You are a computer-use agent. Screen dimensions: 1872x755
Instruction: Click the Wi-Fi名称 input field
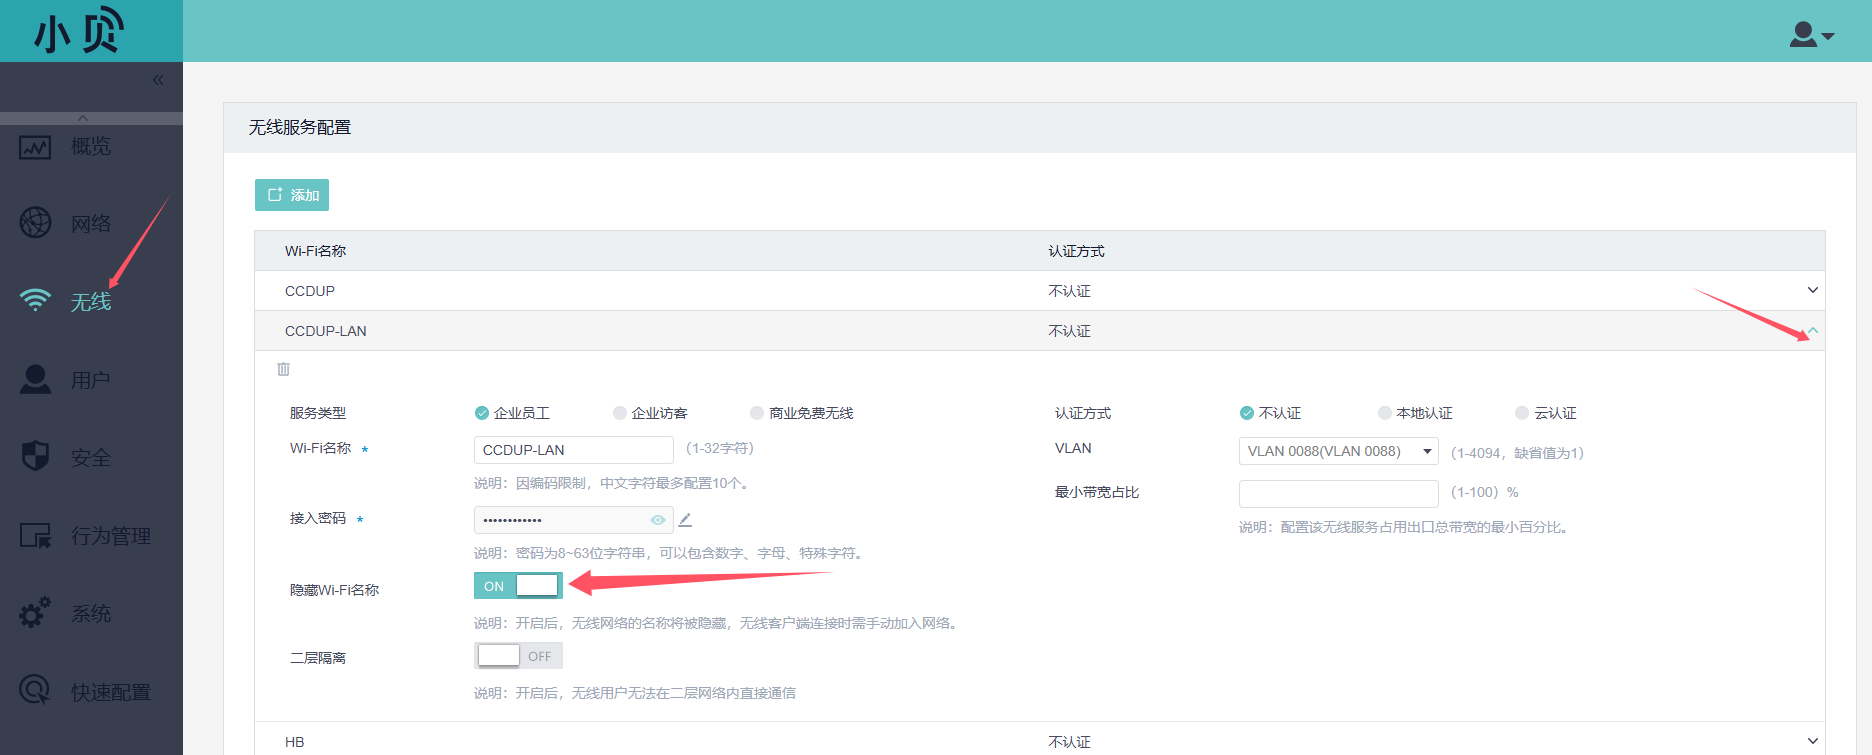pyautogui.click(x=574, y=450)
